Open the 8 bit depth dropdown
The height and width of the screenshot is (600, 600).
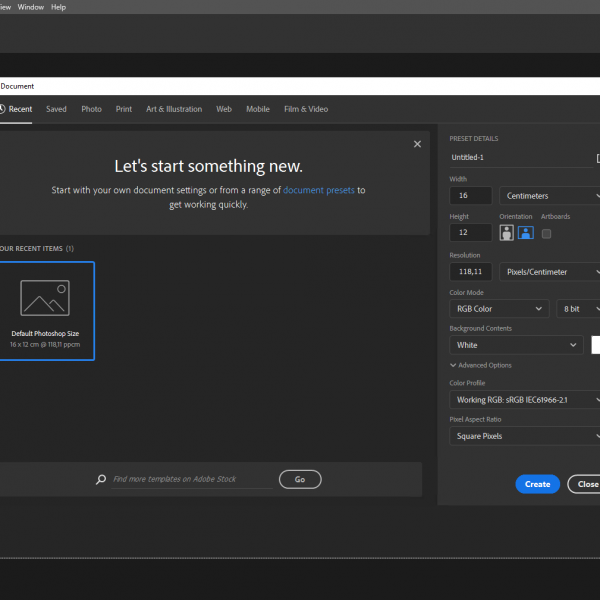578,309
